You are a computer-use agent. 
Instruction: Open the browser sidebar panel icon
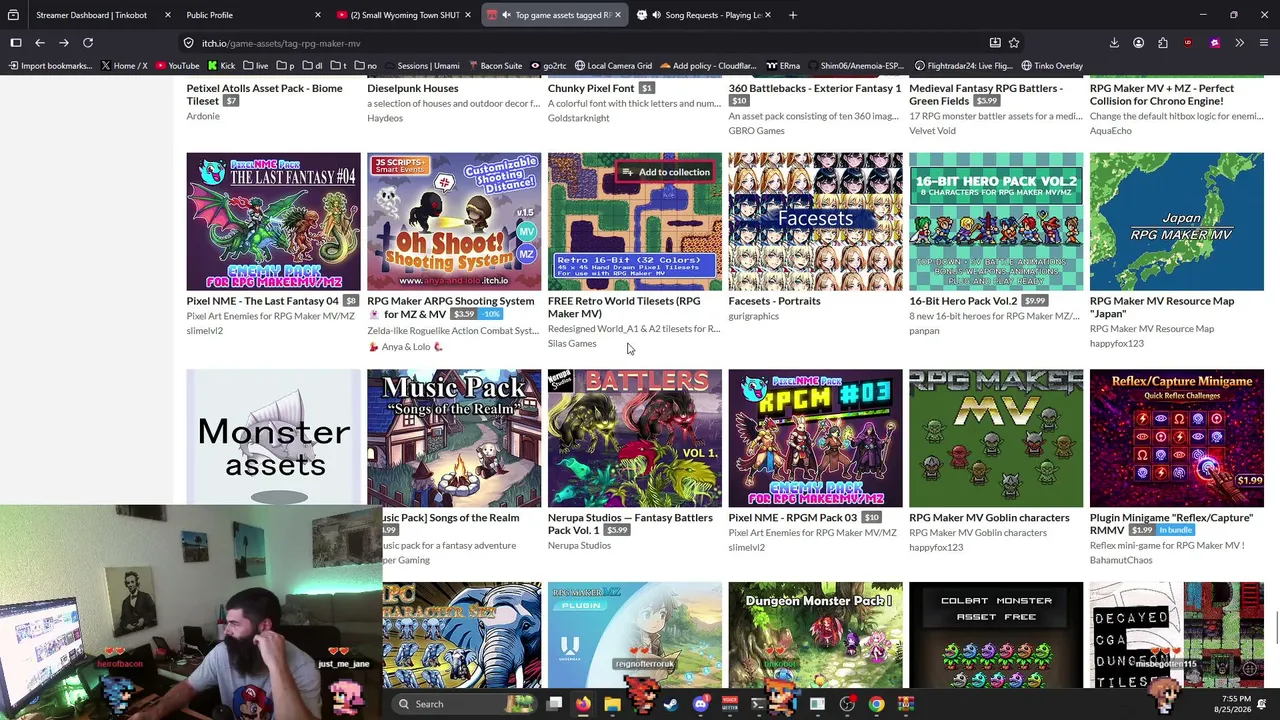click(x=16, y=43)
